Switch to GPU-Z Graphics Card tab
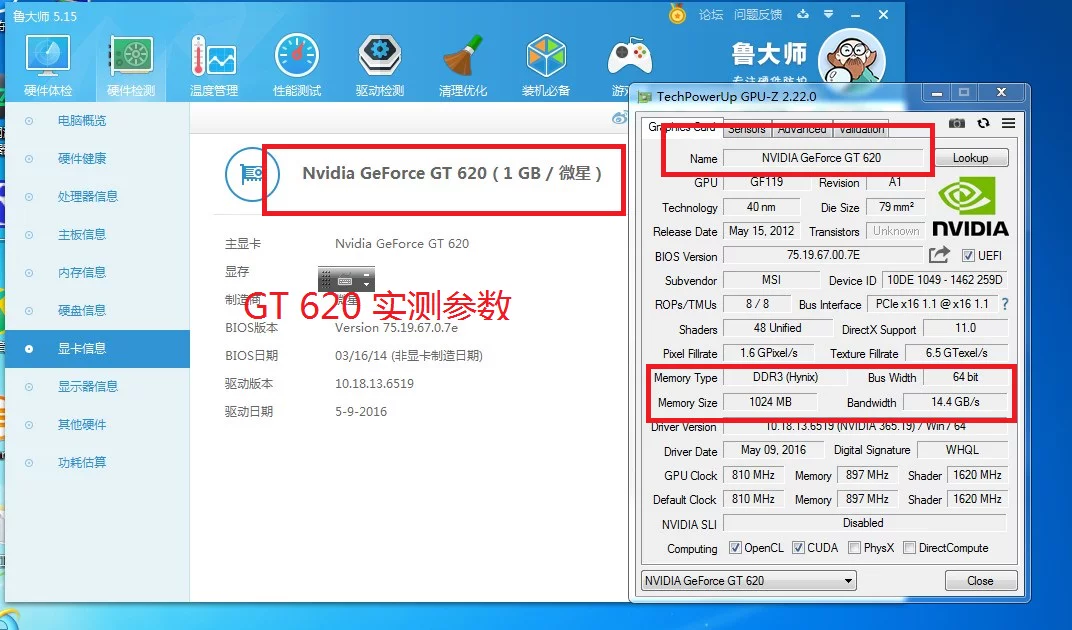This screenshot has width=1072, height=630. (x=682, y=127)
